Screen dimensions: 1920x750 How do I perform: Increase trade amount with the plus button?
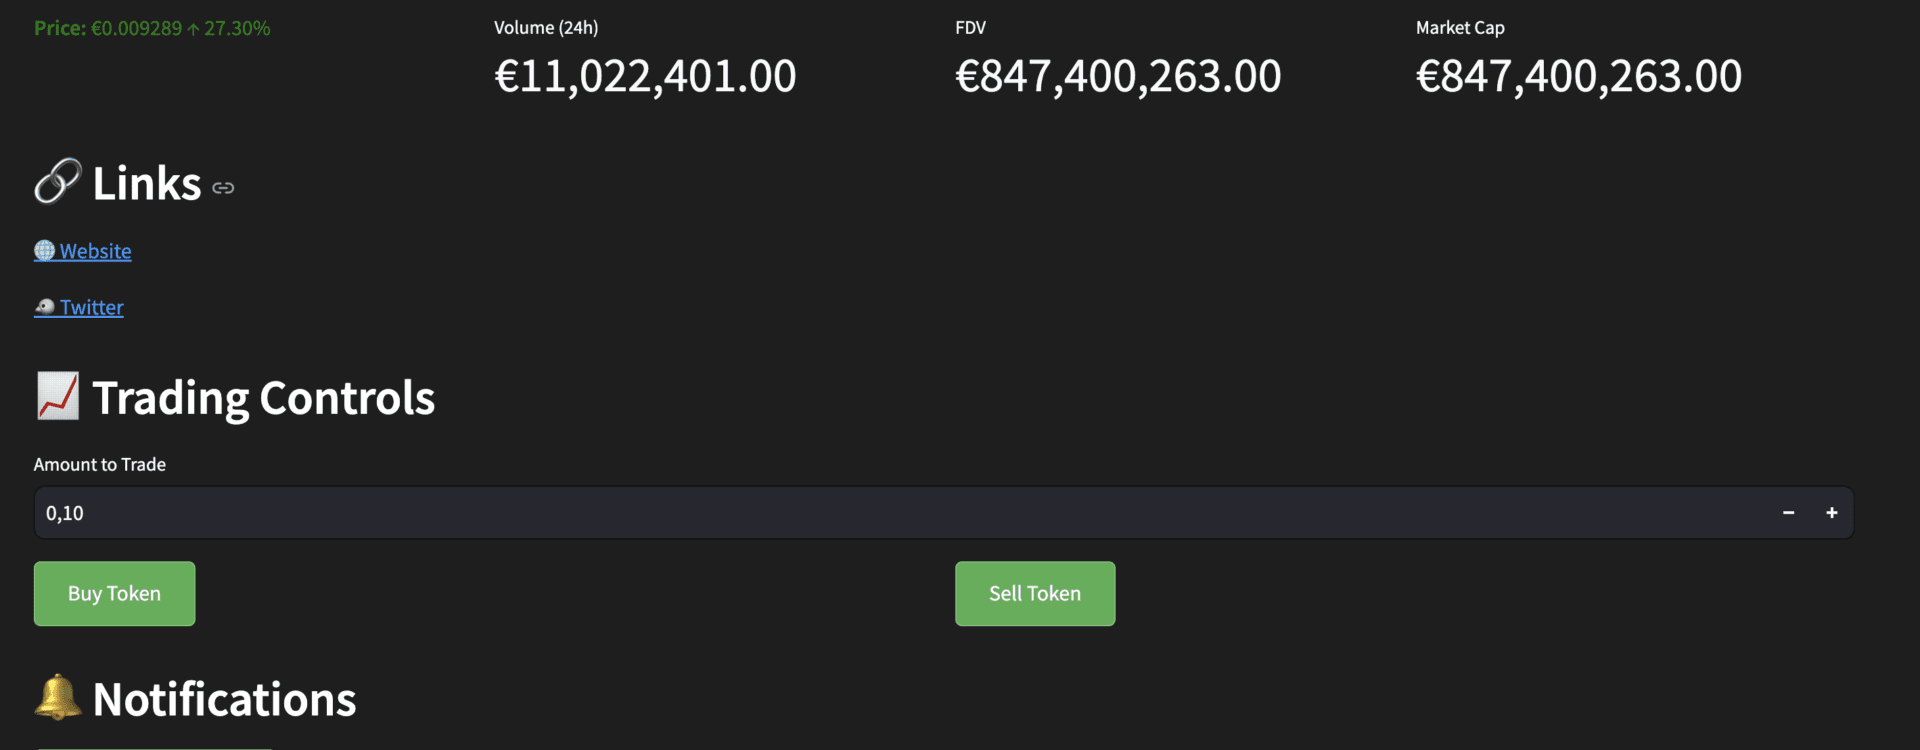(1831, 513)
